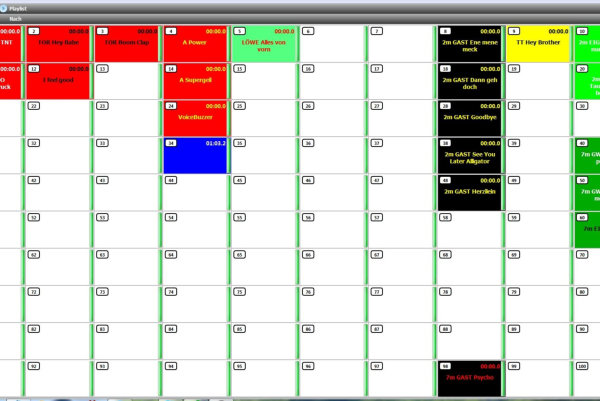
Task: Trigger the 2m GAST Herzilein cart
Action: pyautogui.click(x=470, y=193)
